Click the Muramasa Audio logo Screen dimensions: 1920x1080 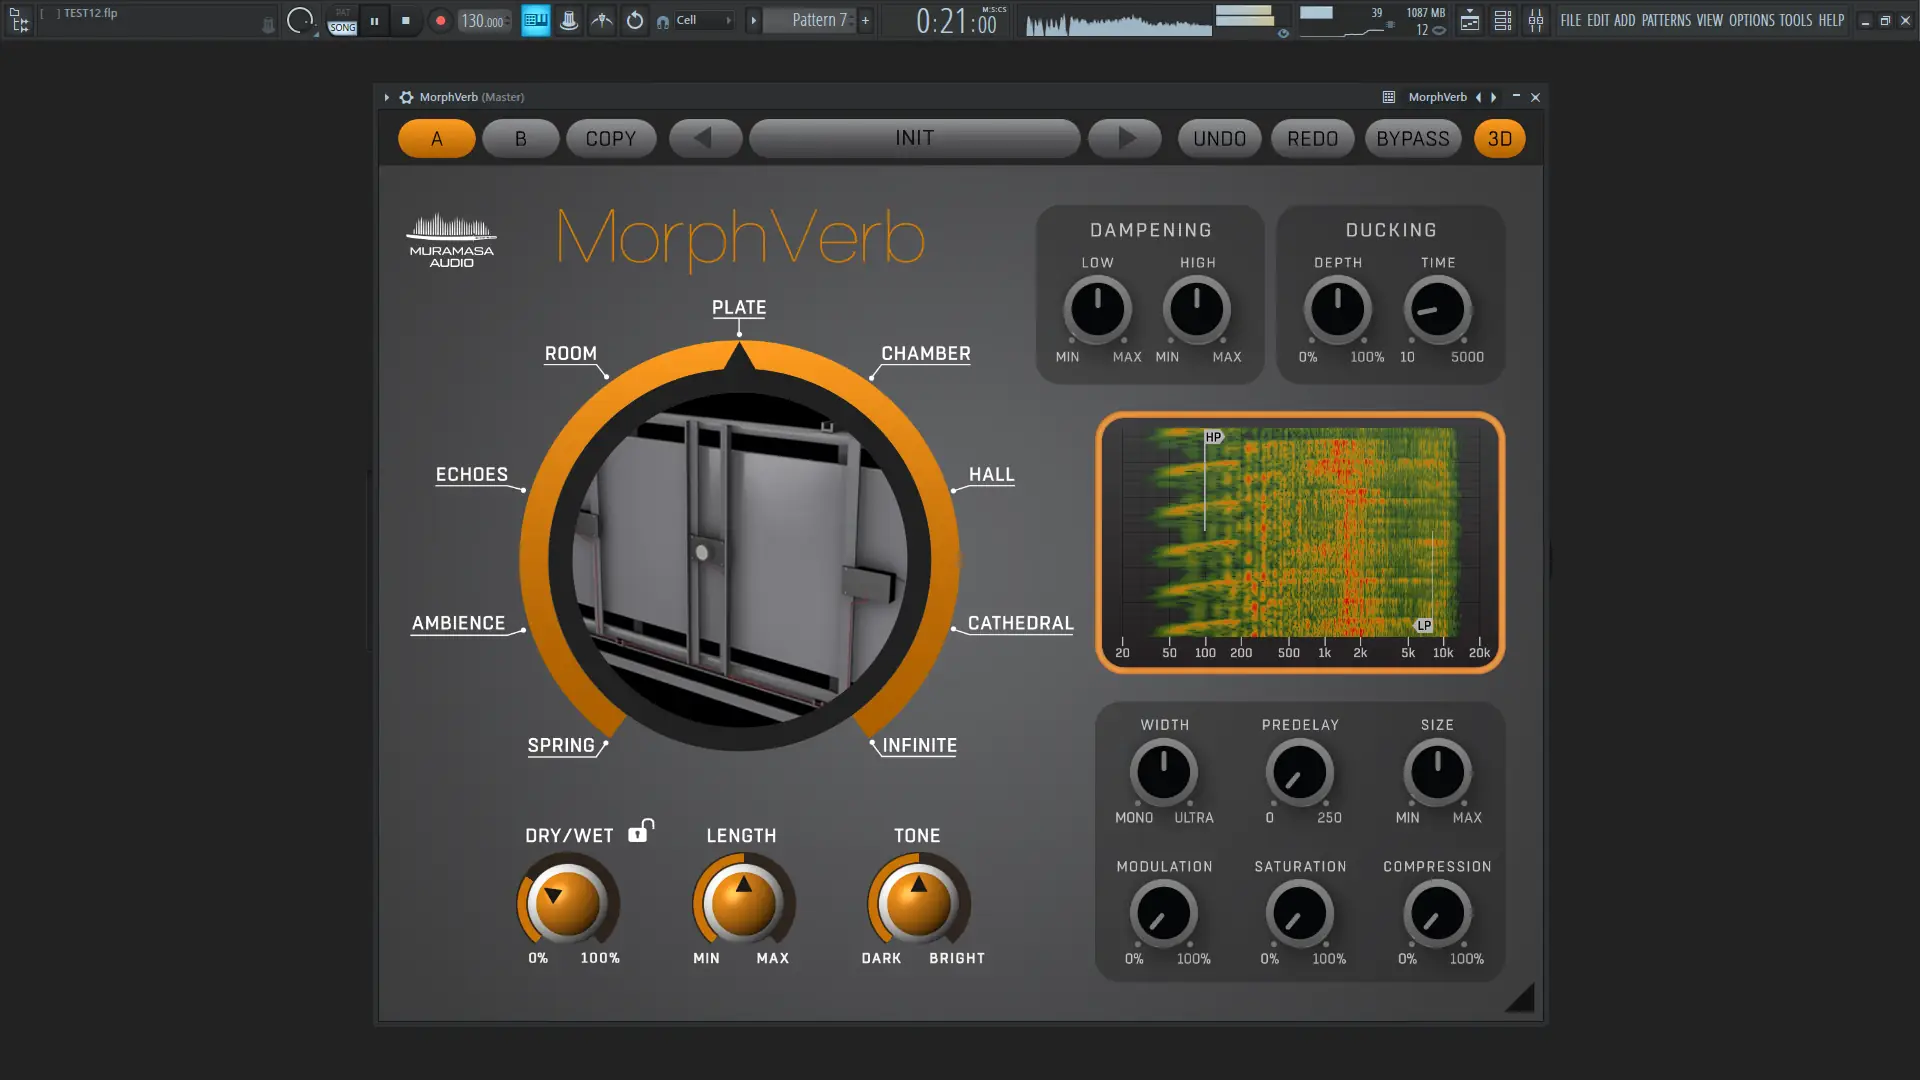(451, 238)
